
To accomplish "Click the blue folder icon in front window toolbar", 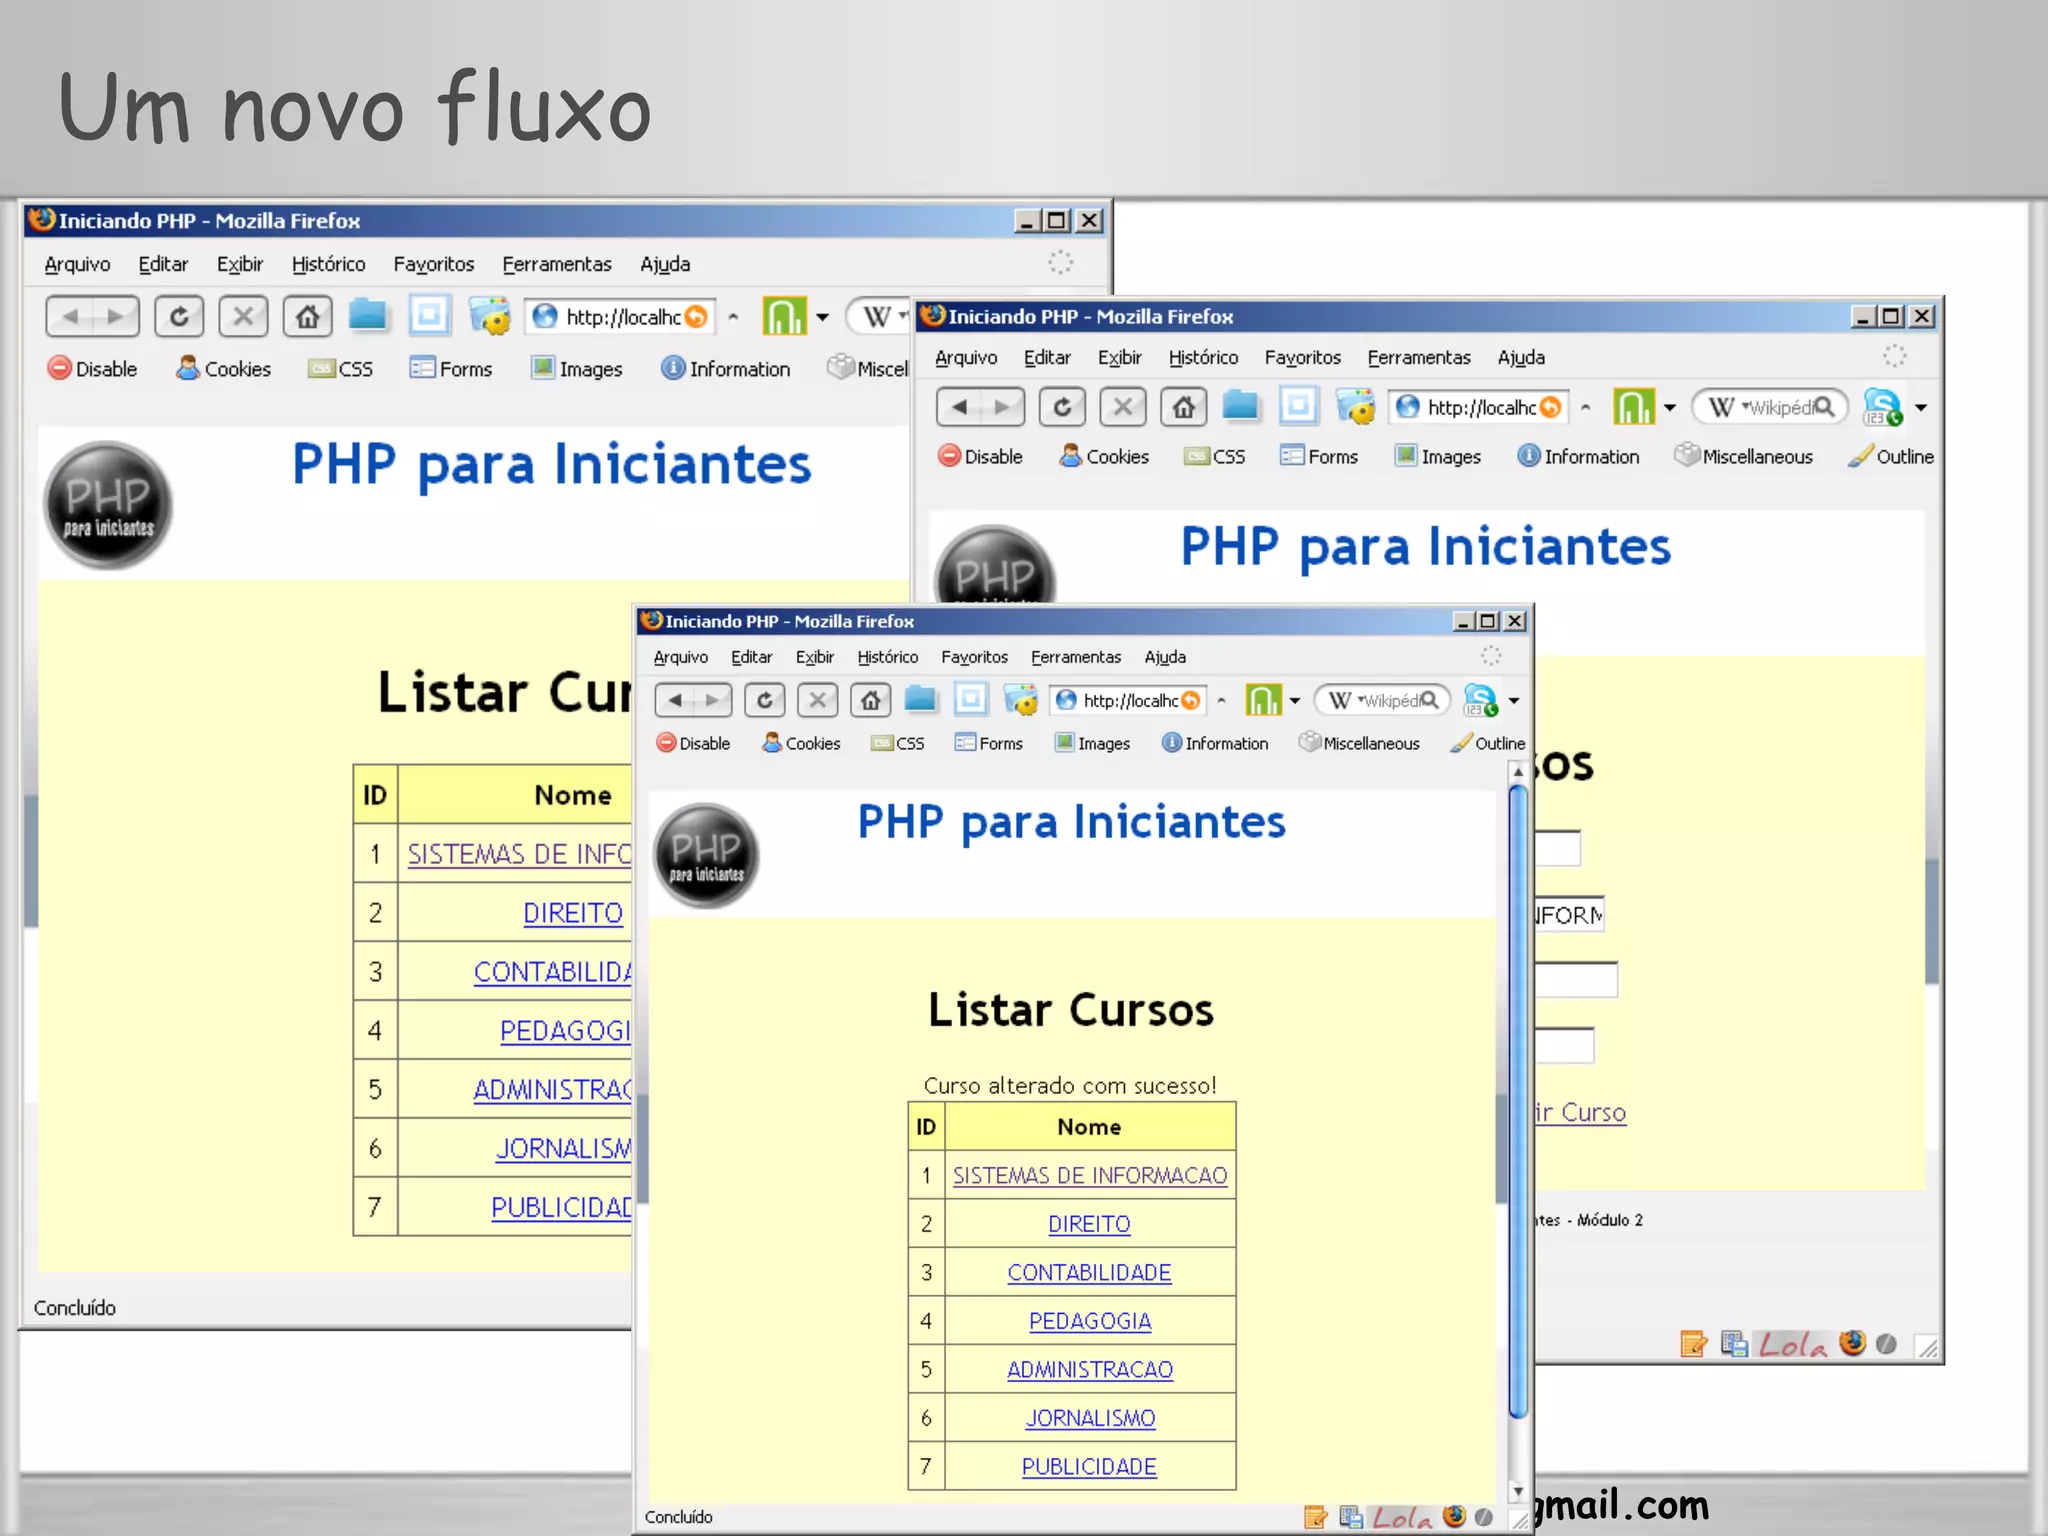I will [x=920, y=699].
